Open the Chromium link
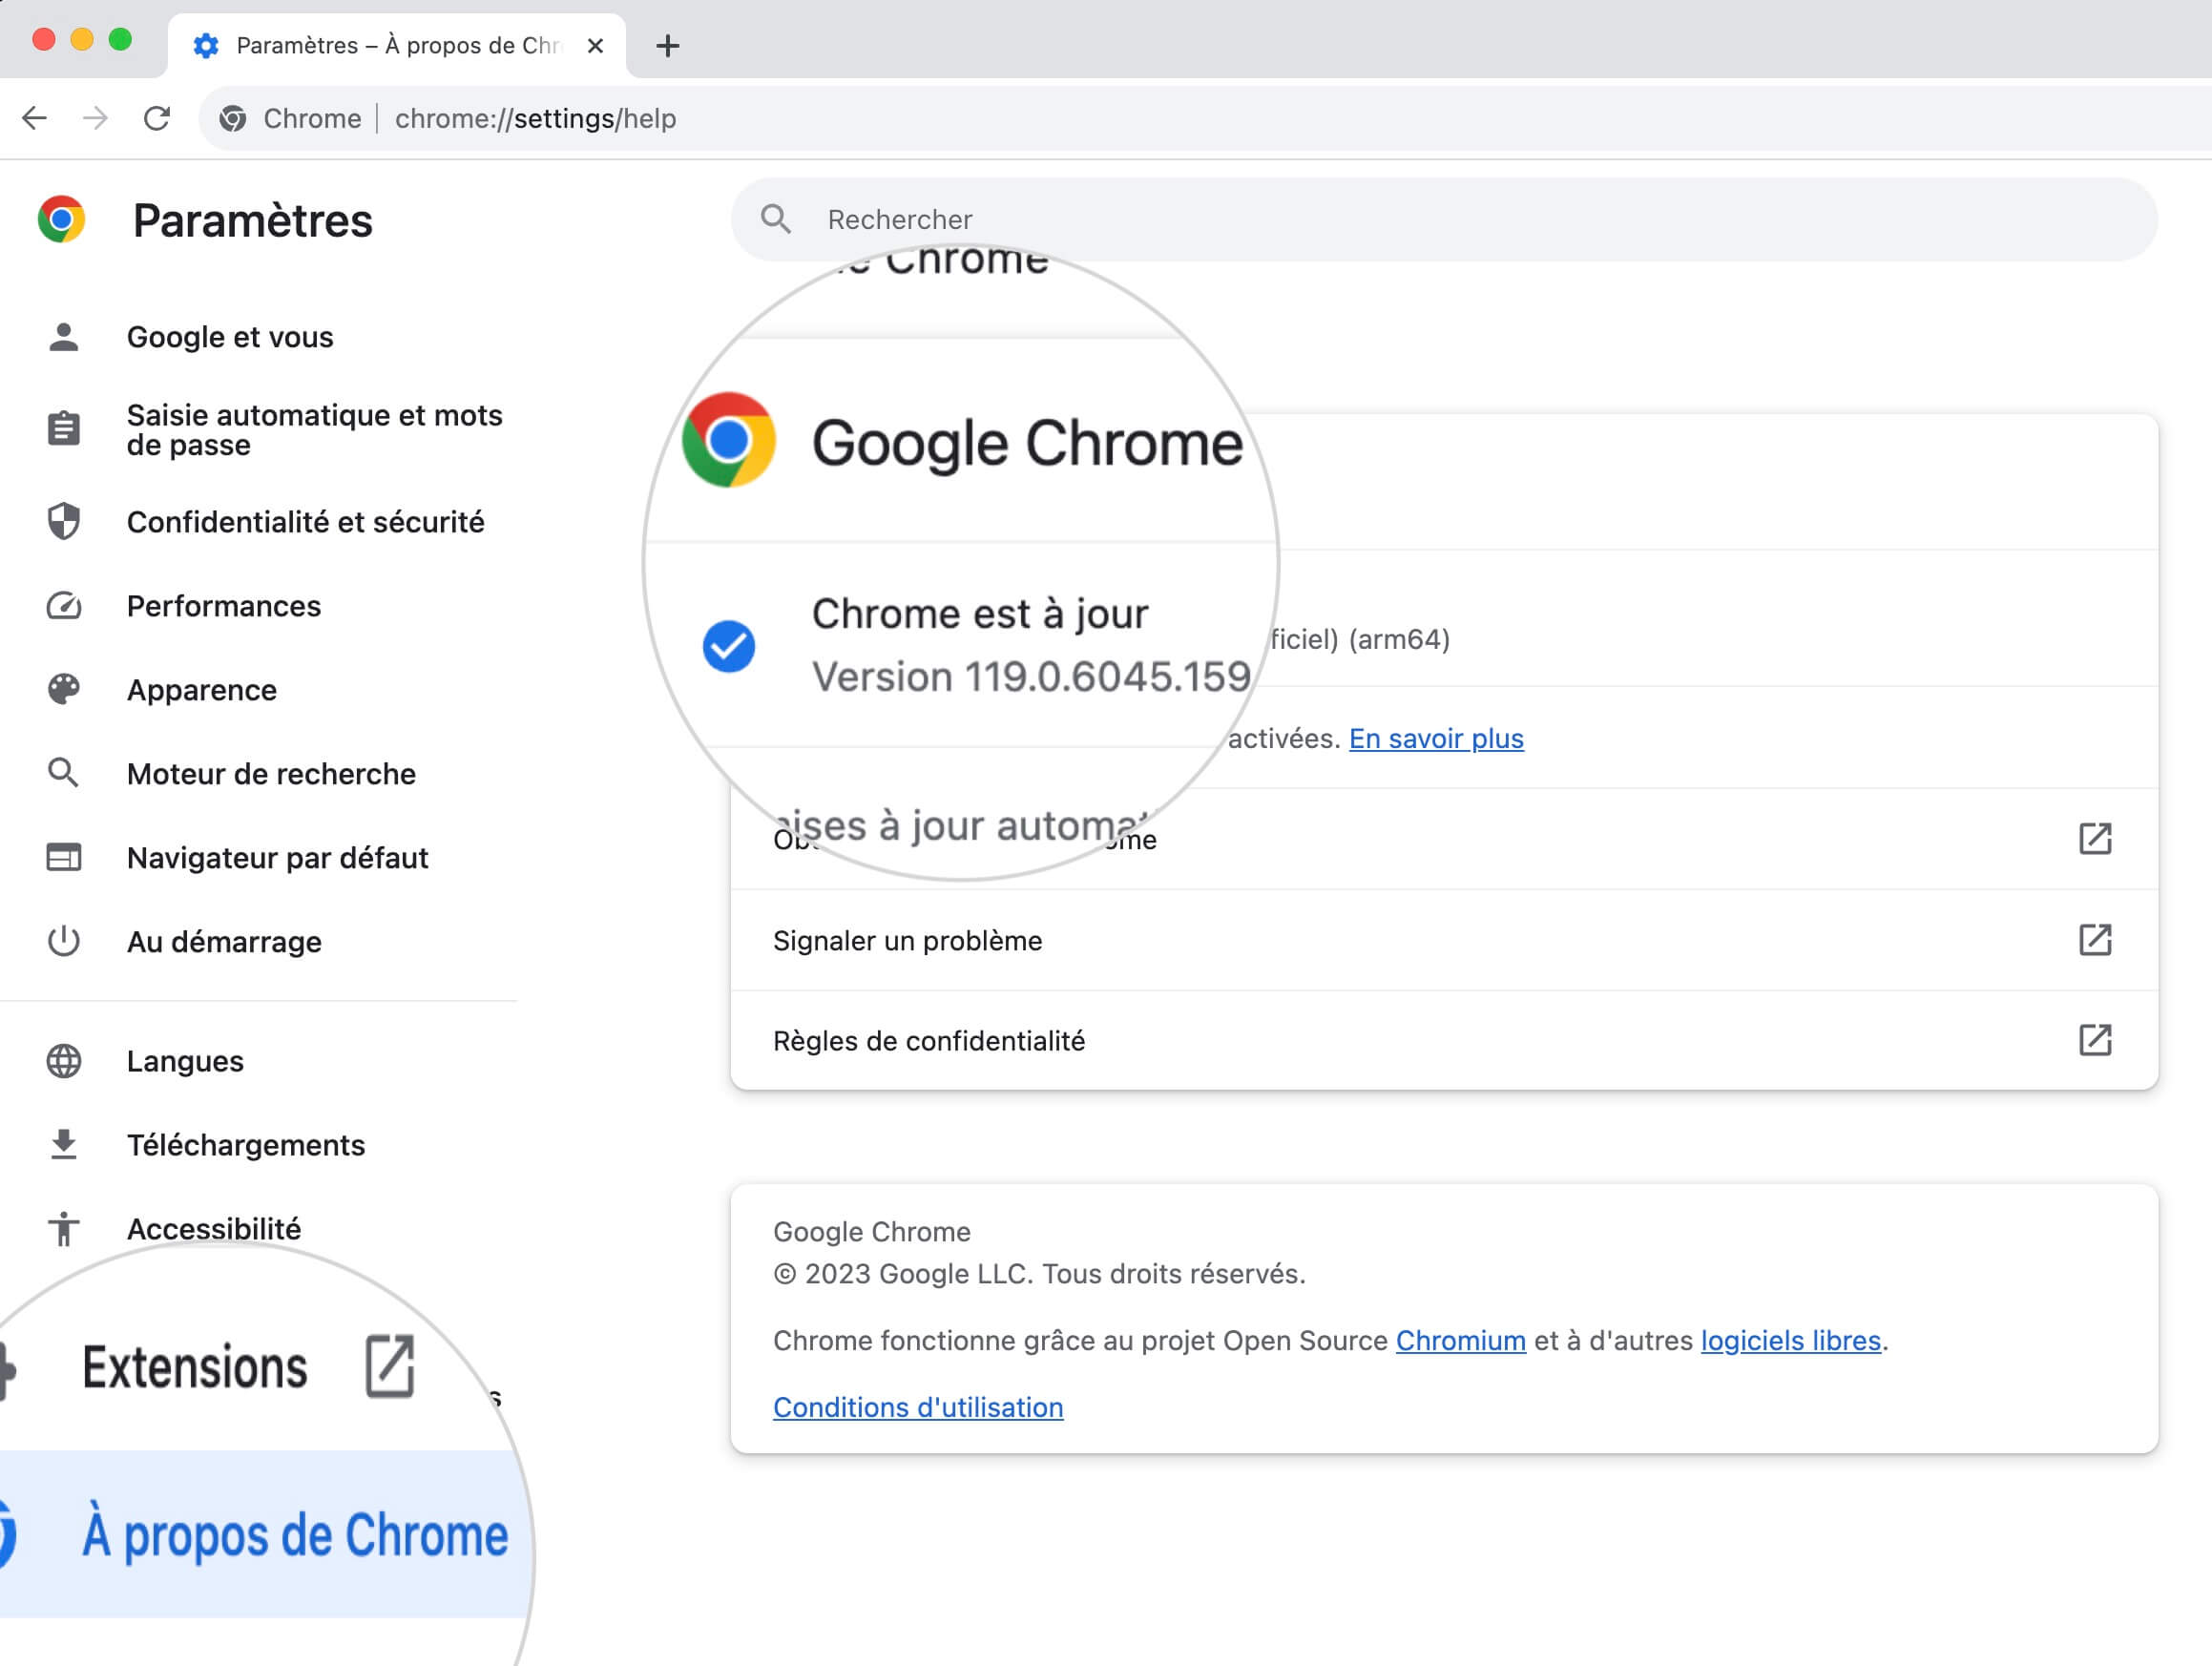This screenshot has width=2212, height=1666. [1460, 1340]
